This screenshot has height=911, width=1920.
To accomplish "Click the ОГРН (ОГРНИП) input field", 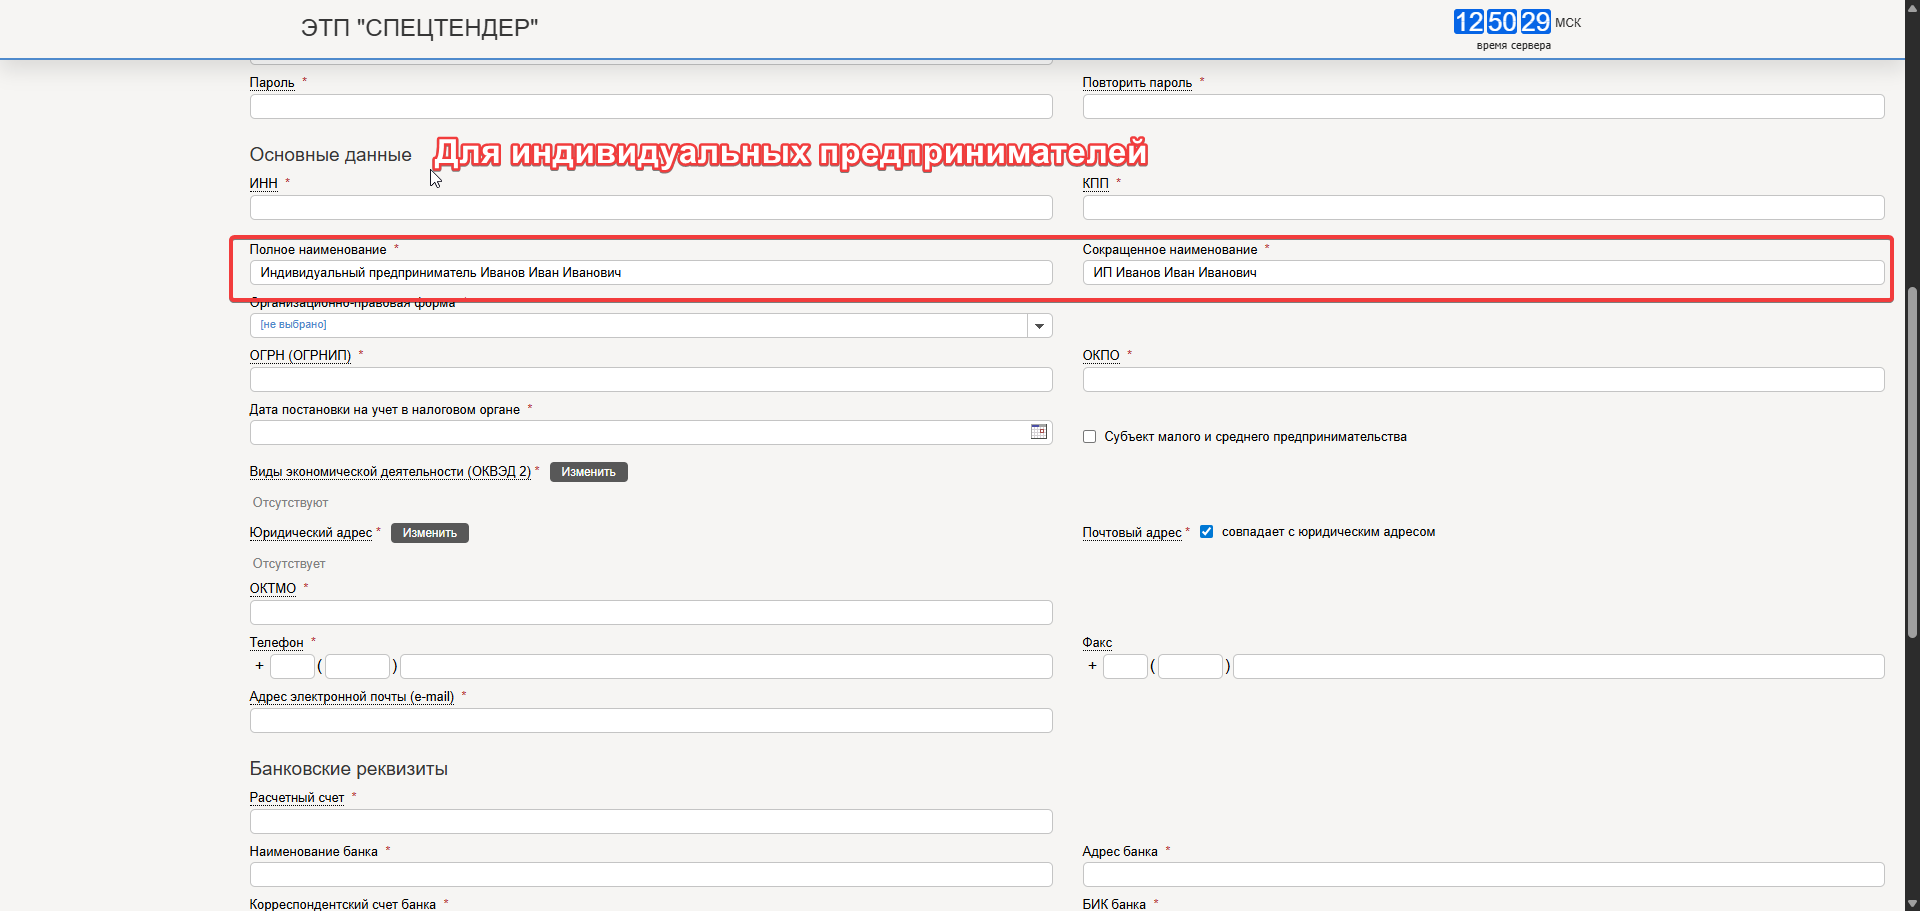I will point(650,380).
